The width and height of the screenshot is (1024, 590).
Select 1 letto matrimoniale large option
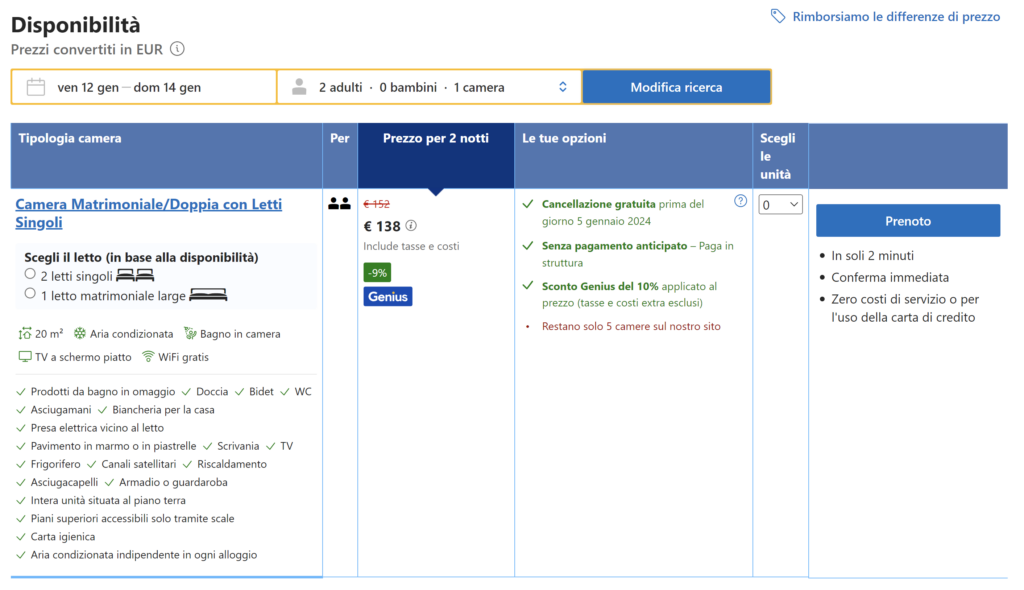coord(30,295)
